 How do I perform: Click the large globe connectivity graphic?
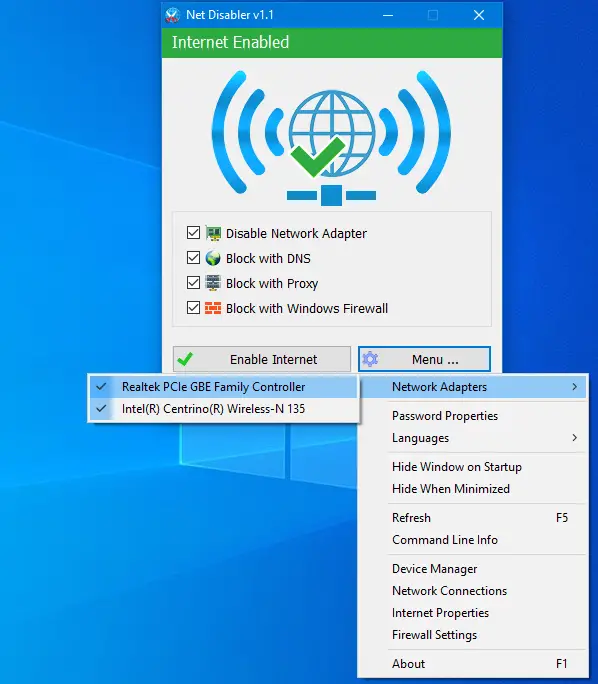[x=331, y=137]
